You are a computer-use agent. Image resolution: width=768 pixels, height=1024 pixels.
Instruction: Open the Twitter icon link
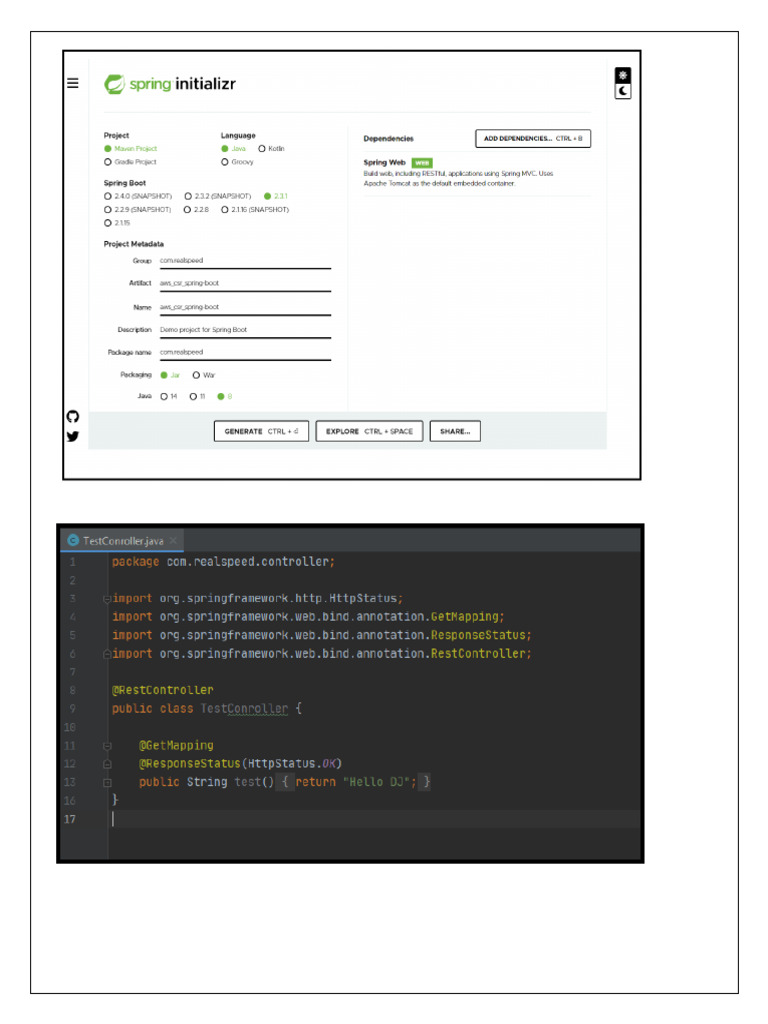click(x=72, y=436)
